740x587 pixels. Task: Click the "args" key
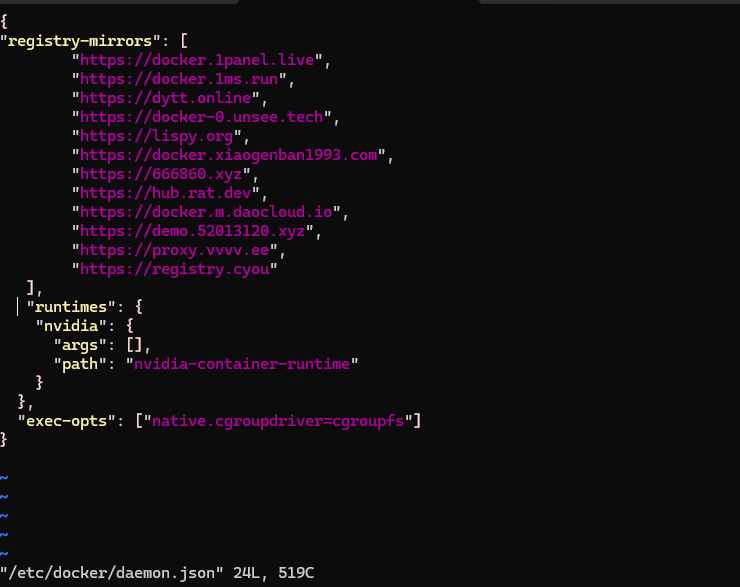[80, 344]
